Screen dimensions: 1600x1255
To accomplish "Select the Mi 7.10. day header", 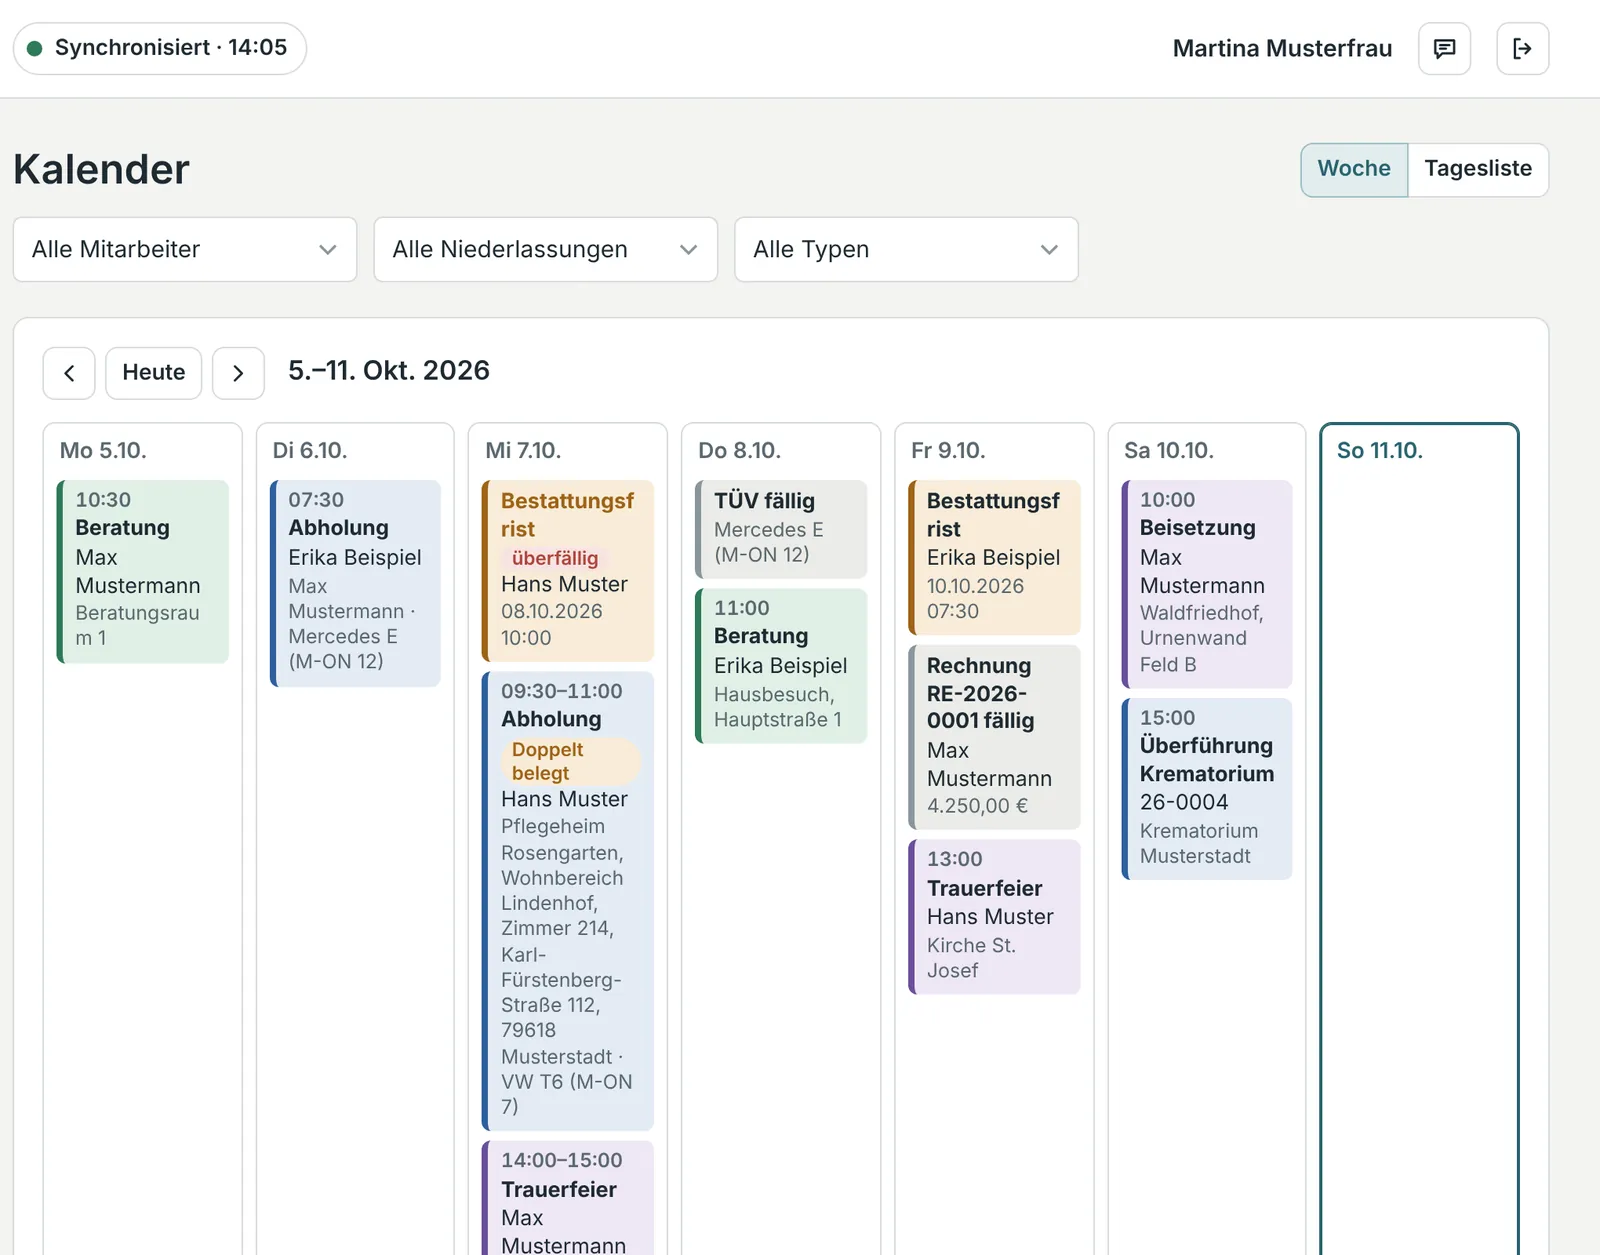I will pyautogui.click(x=523, y=451).
